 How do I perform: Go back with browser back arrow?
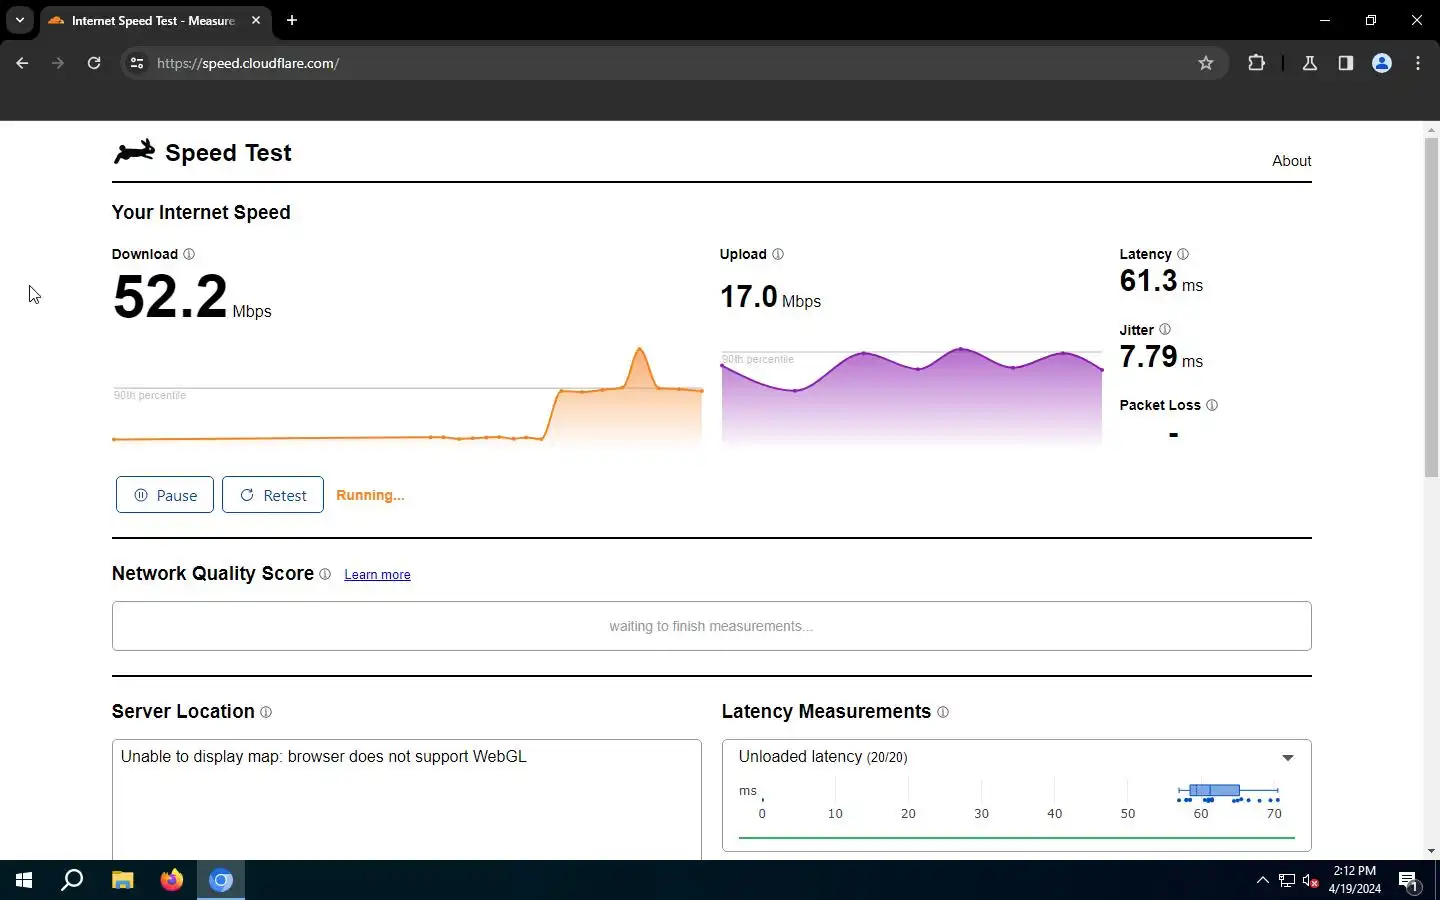[22, 63]
